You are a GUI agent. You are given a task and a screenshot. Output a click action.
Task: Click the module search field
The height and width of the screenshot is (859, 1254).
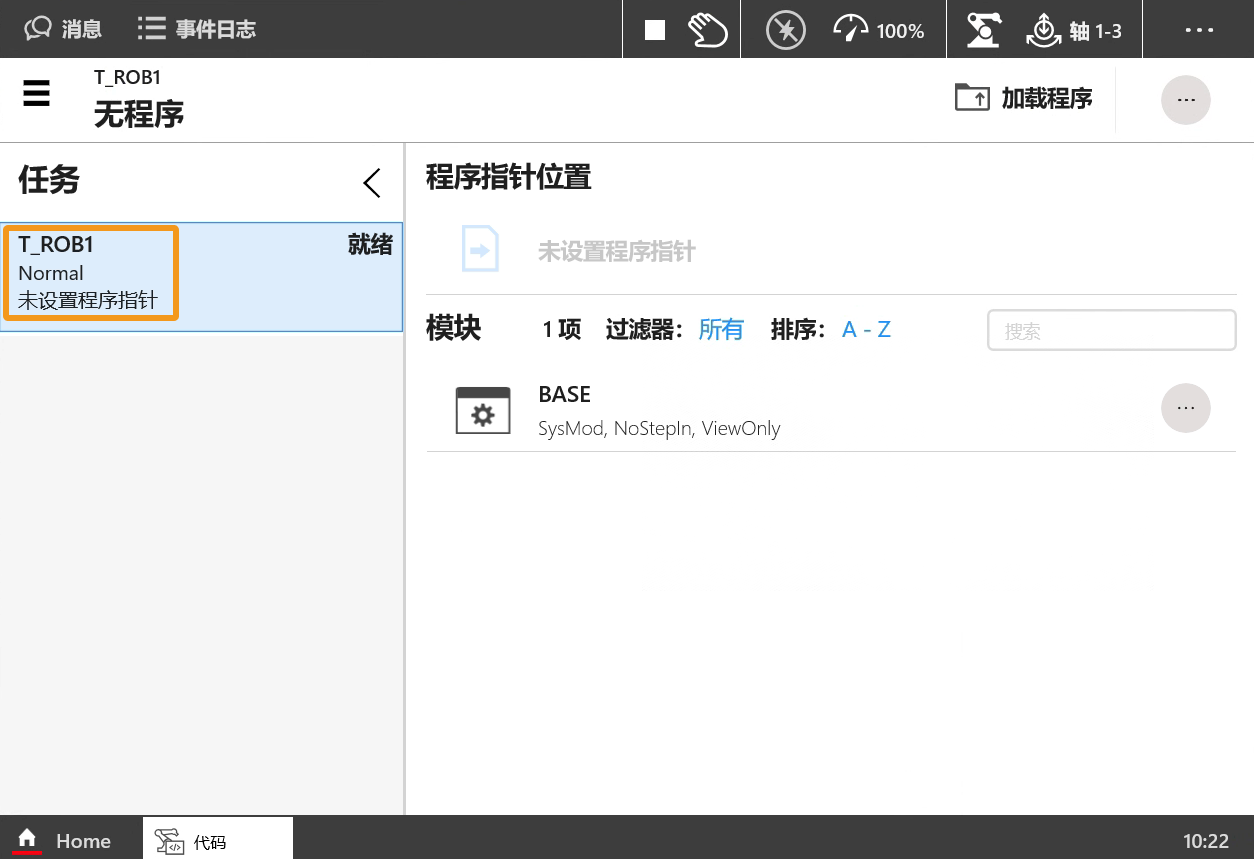[1111, 331]
